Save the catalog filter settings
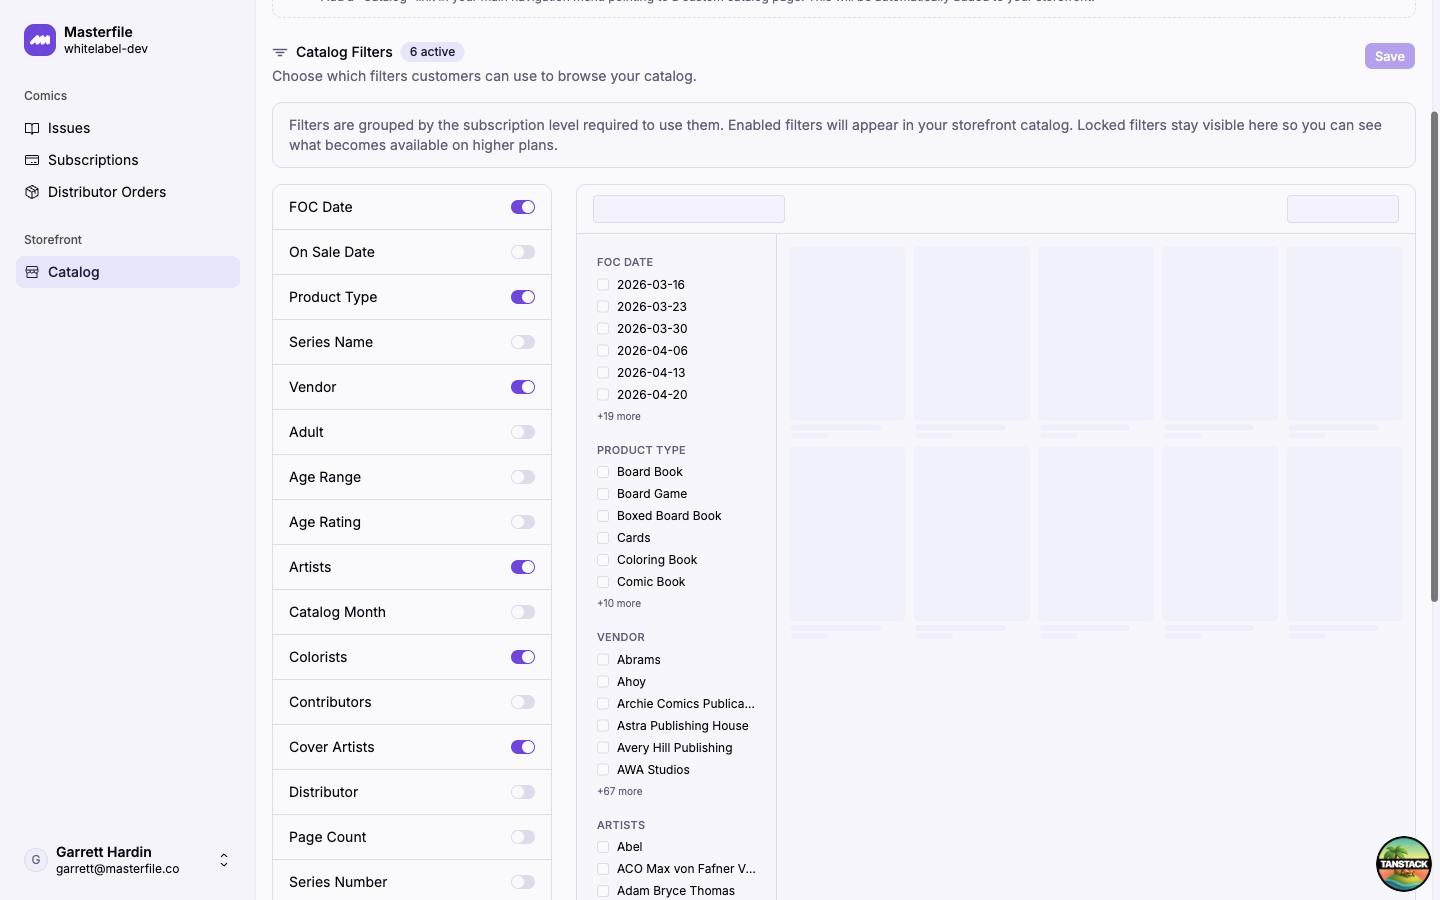 tap(1390, 56)
